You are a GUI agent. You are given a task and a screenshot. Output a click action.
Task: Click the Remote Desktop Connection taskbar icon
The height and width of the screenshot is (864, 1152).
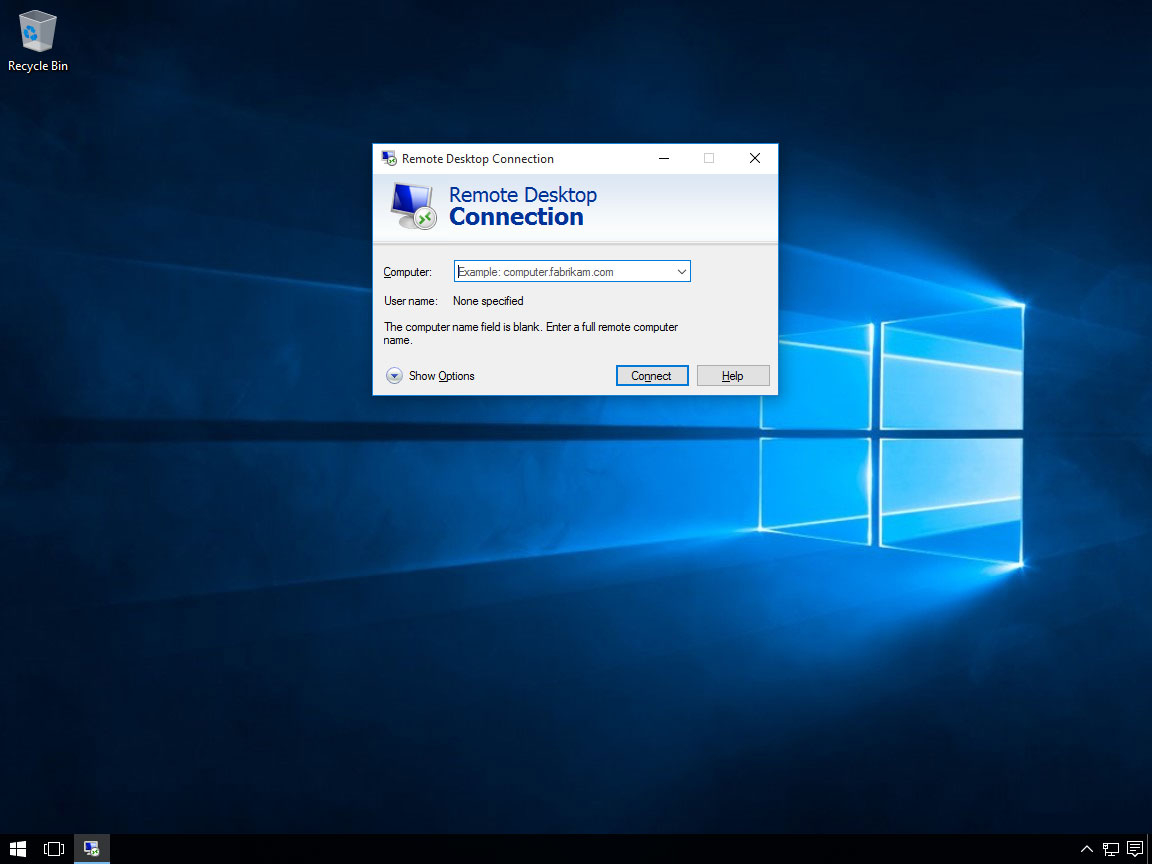click(92, 849)
